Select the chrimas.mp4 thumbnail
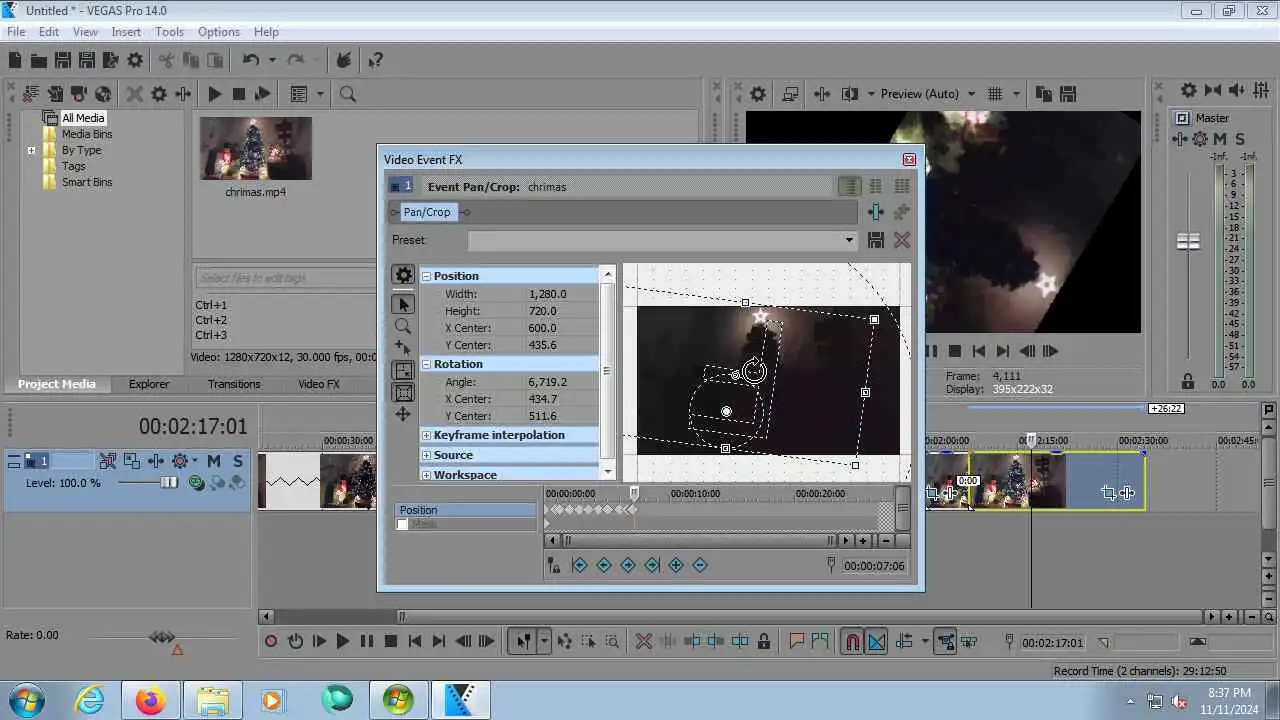 point(256,149)
